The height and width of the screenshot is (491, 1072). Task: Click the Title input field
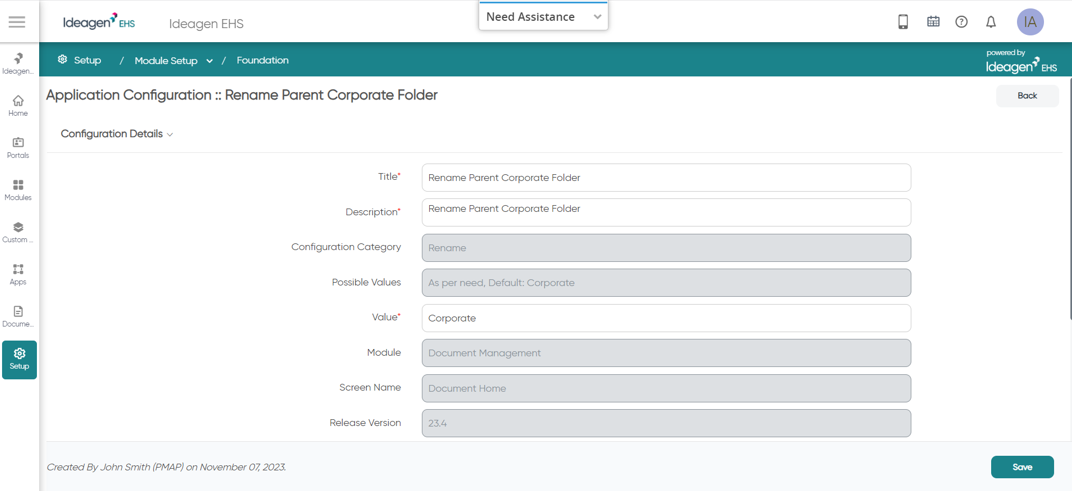coord(667,178)
